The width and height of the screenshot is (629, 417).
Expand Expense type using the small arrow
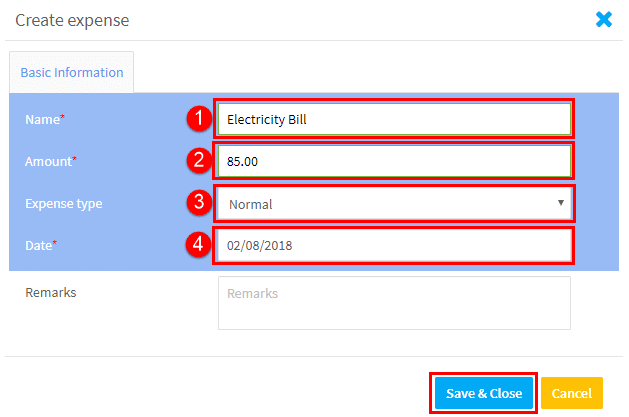coord(561,203)
